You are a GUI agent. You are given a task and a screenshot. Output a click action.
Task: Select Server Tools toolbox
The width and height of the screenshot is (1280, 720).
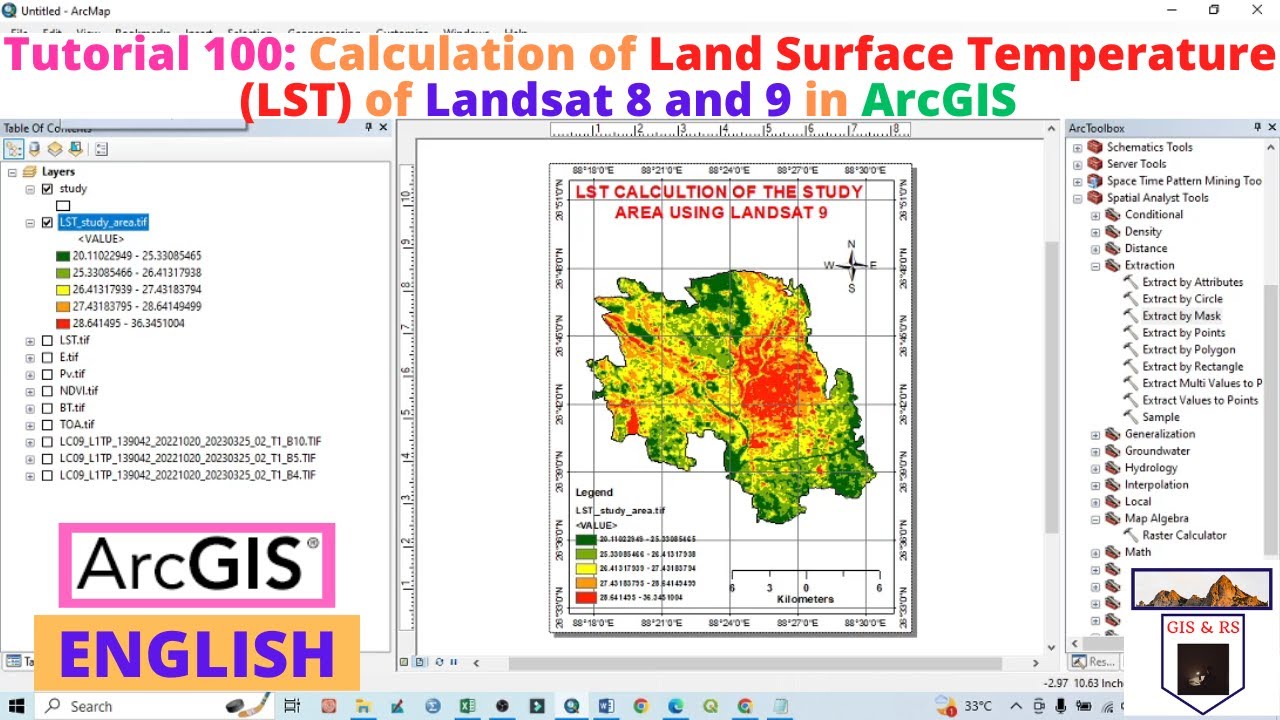click(x=1136, y=164)
